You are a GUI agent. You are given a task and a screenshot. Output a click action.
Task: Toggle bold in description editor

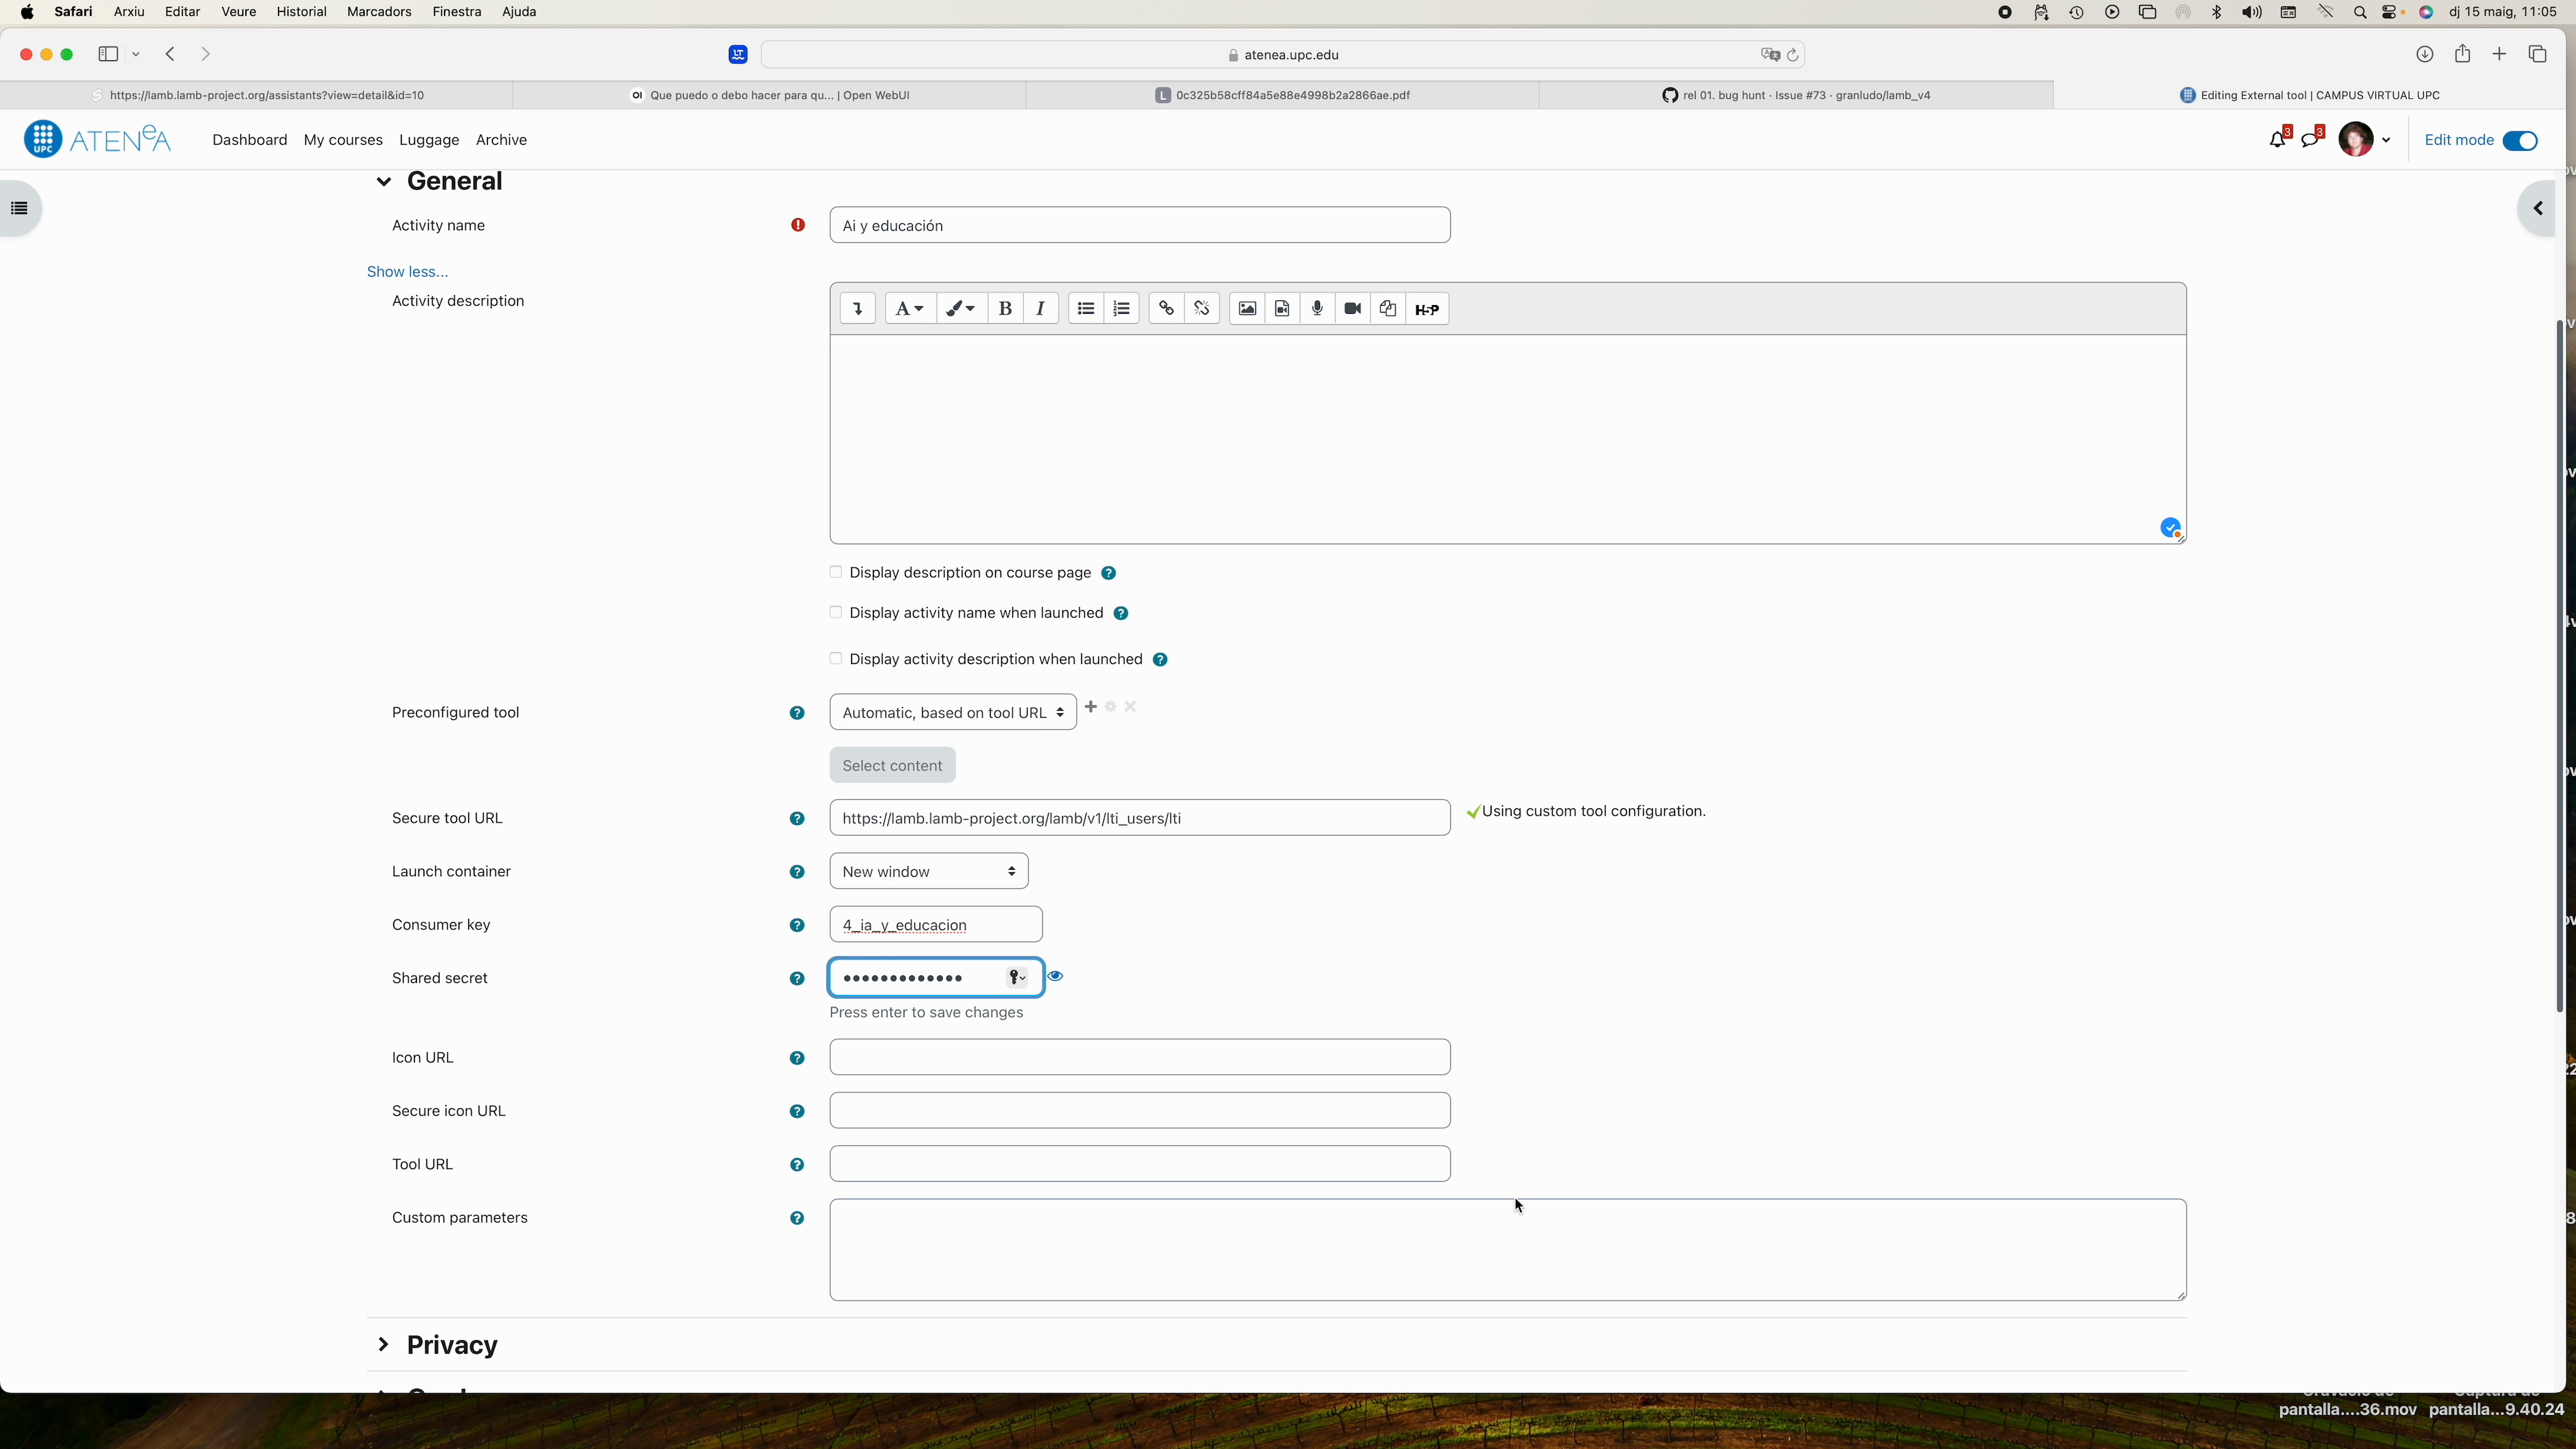click(1005, 309)
